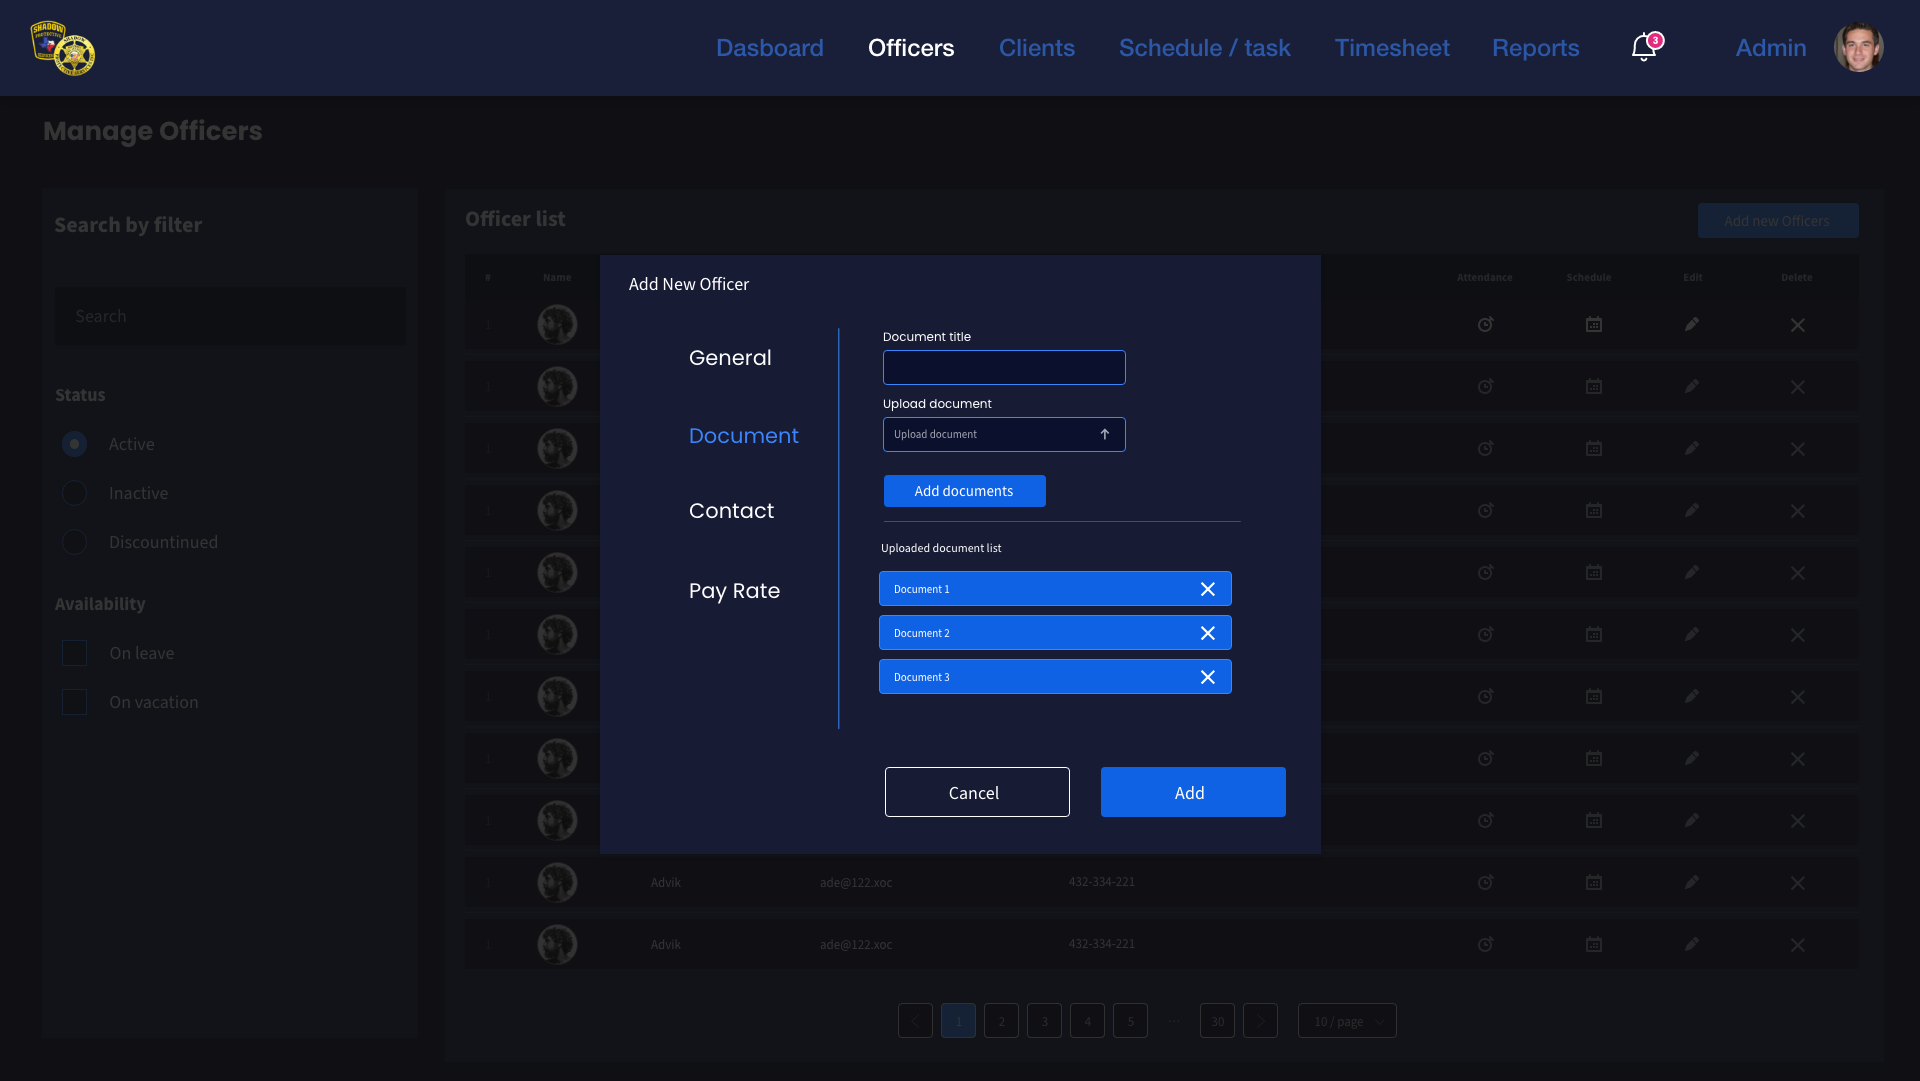
Task: Go to next page with right chevron
Action: point(1260,1021)
